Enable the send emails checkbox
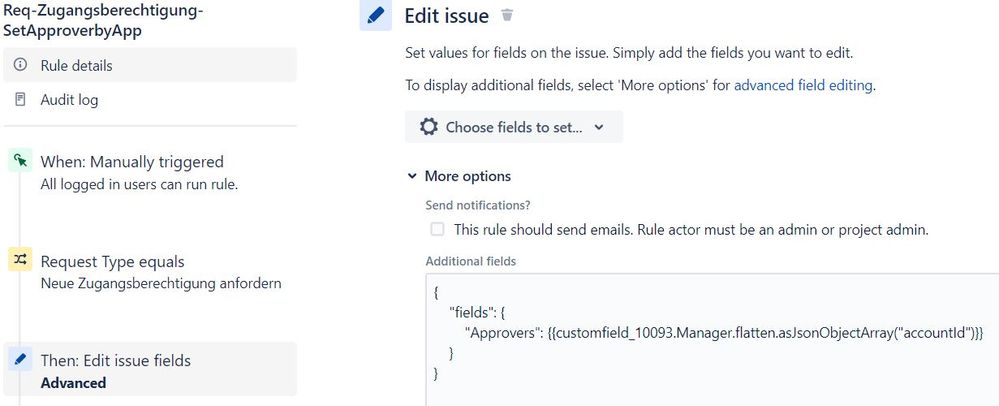 (437, 229)
